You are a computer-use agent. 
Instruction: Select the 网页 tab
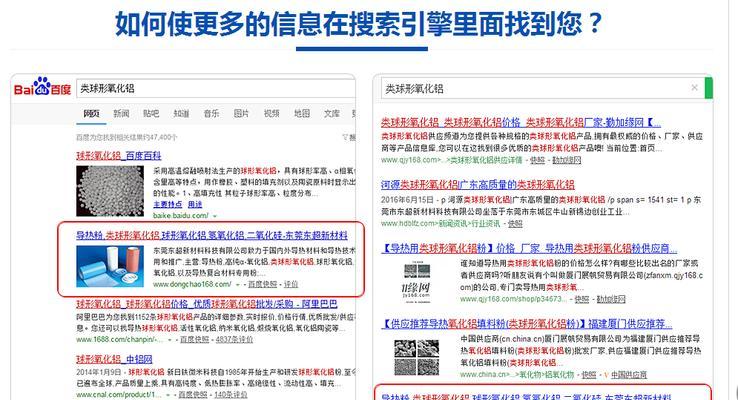tap(91, 113)
